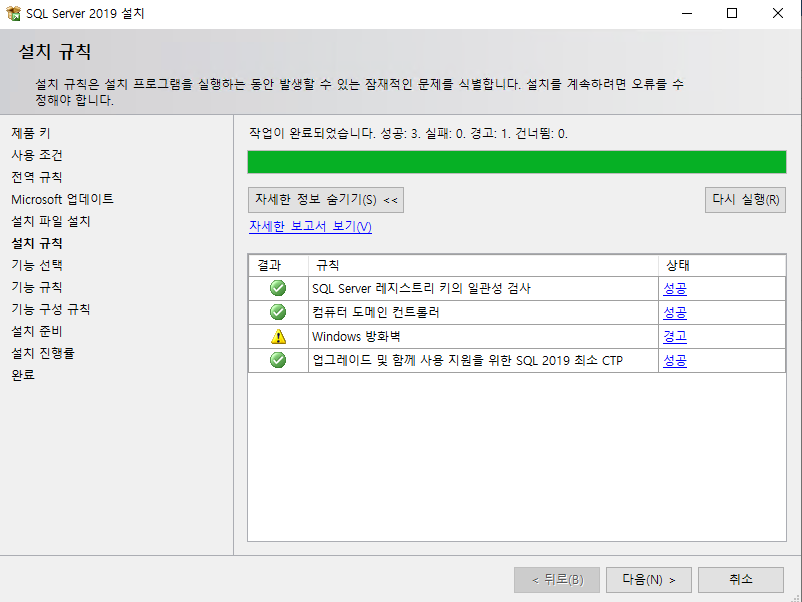Open 성공 status link for SQL Server 레지스트리 키 rule
The width and height of the screenshot is (802, 602).
675,288
